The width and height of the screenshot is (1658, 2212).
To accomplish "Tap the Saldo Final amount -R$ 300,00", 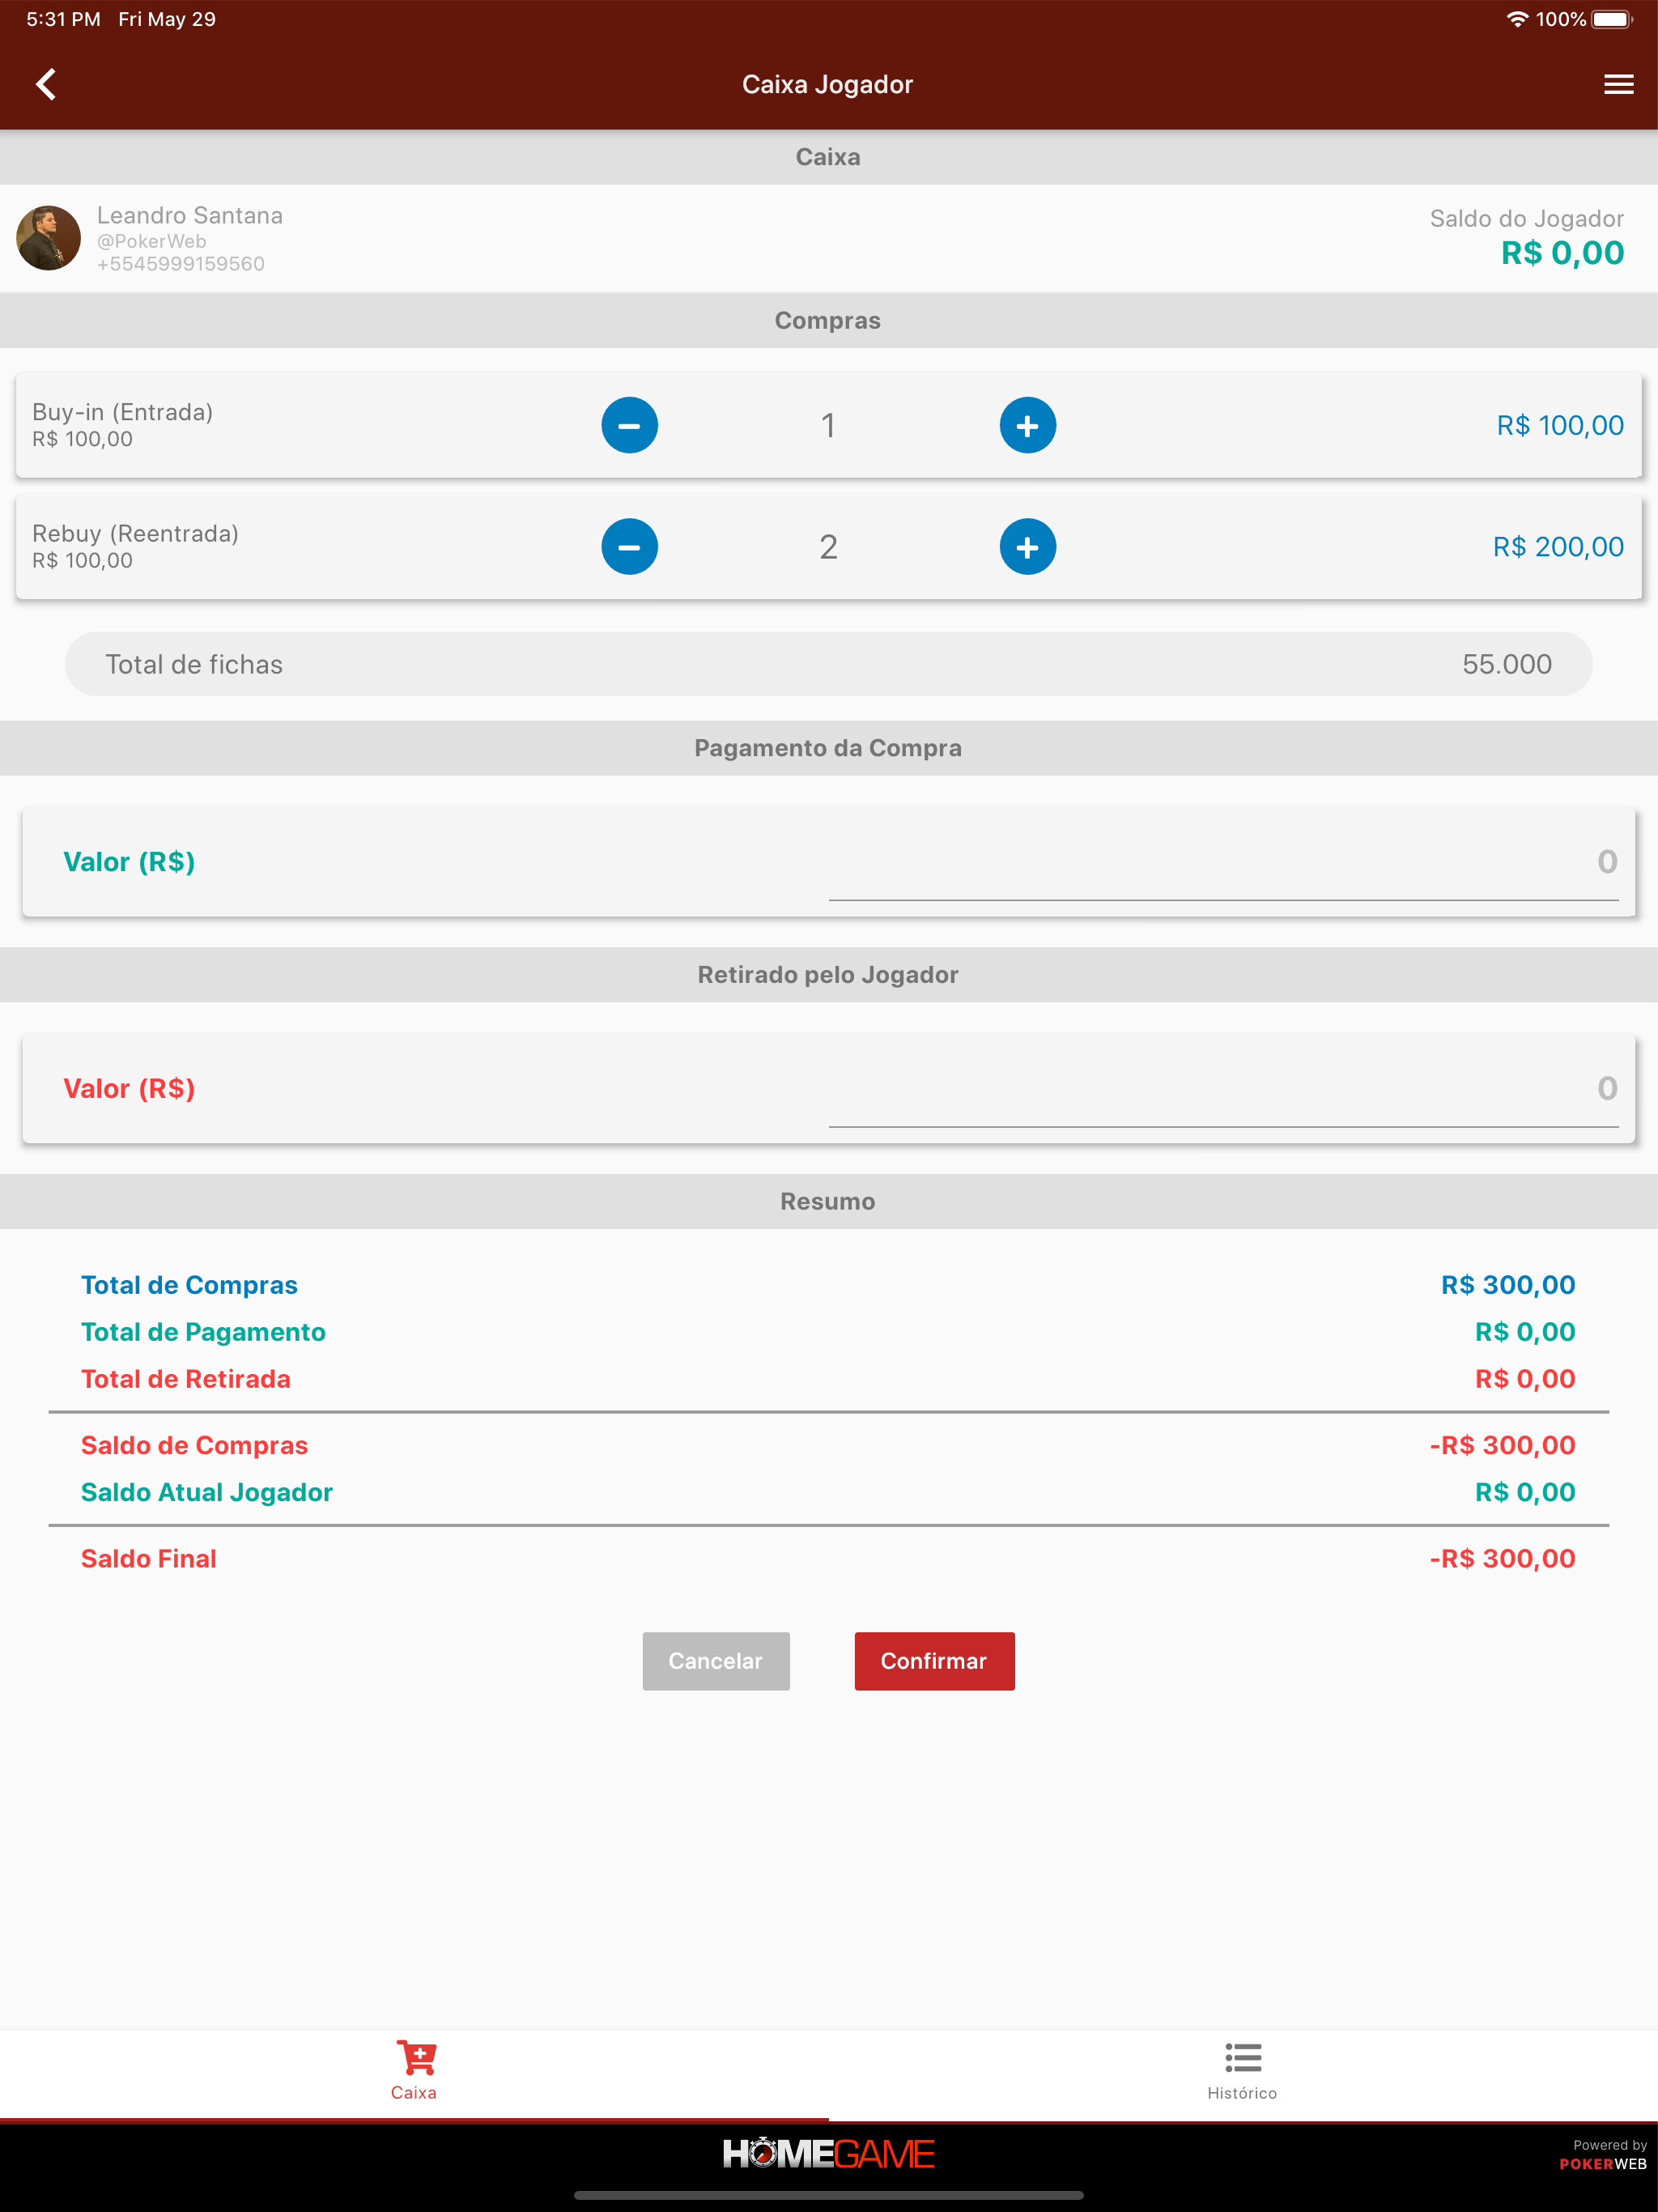I will pos(1502,1559).
